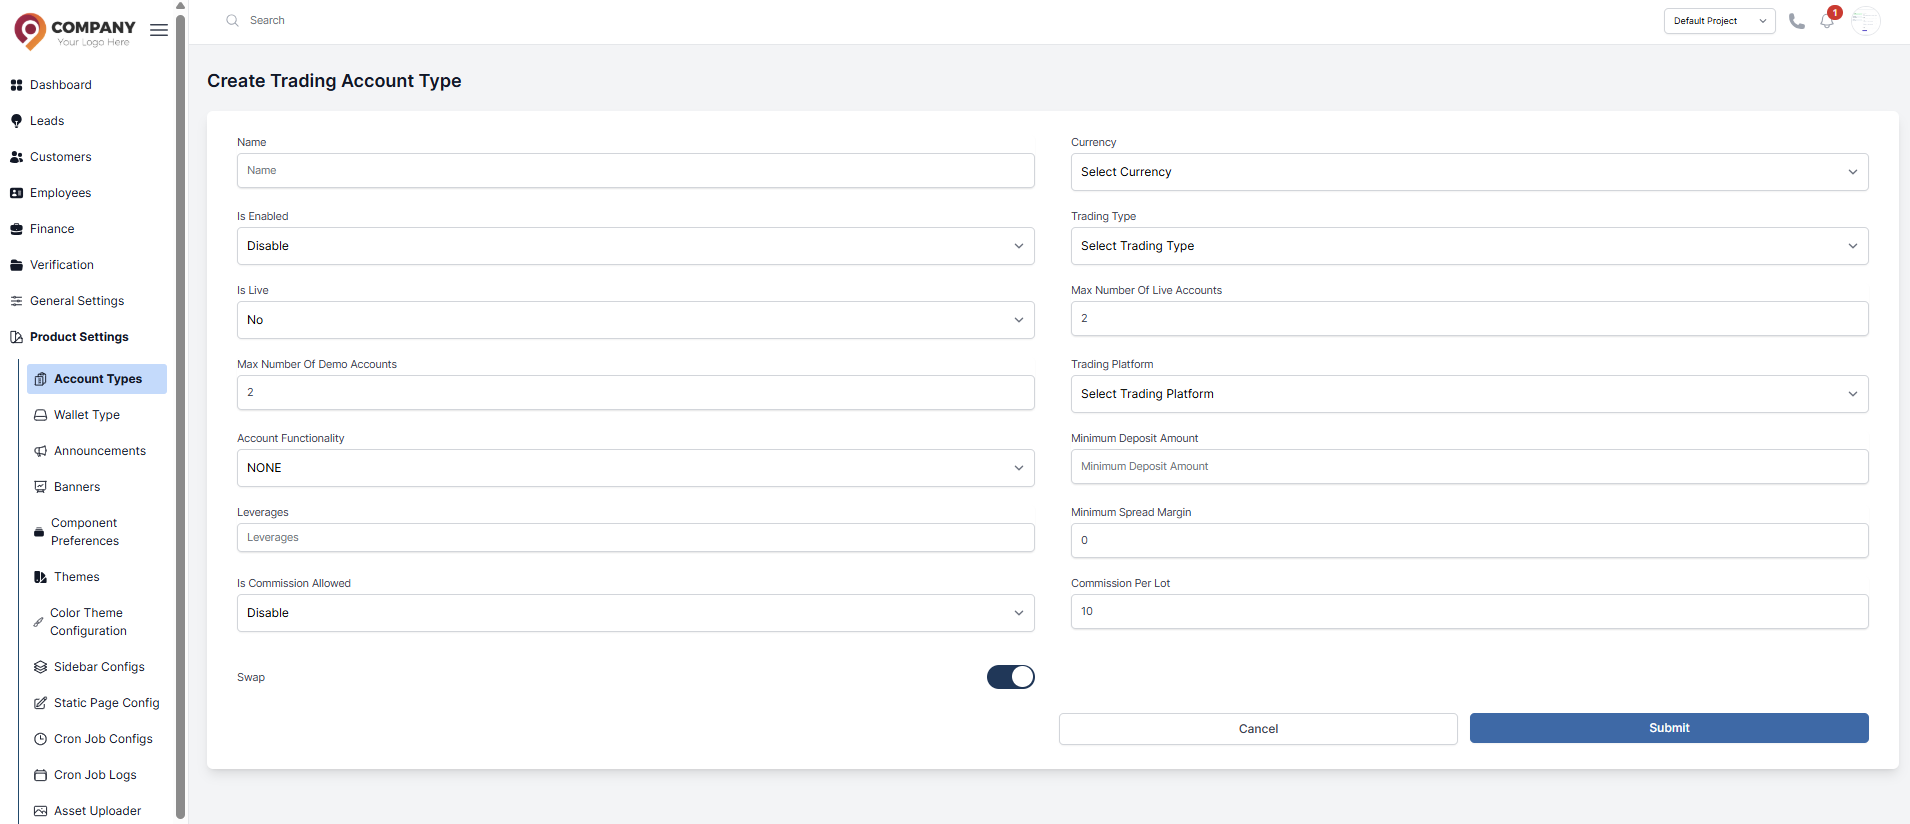The image size is (1910, 824).
Task: Open the Select Currency dropdown
Action: click(x=1469, y=172)
